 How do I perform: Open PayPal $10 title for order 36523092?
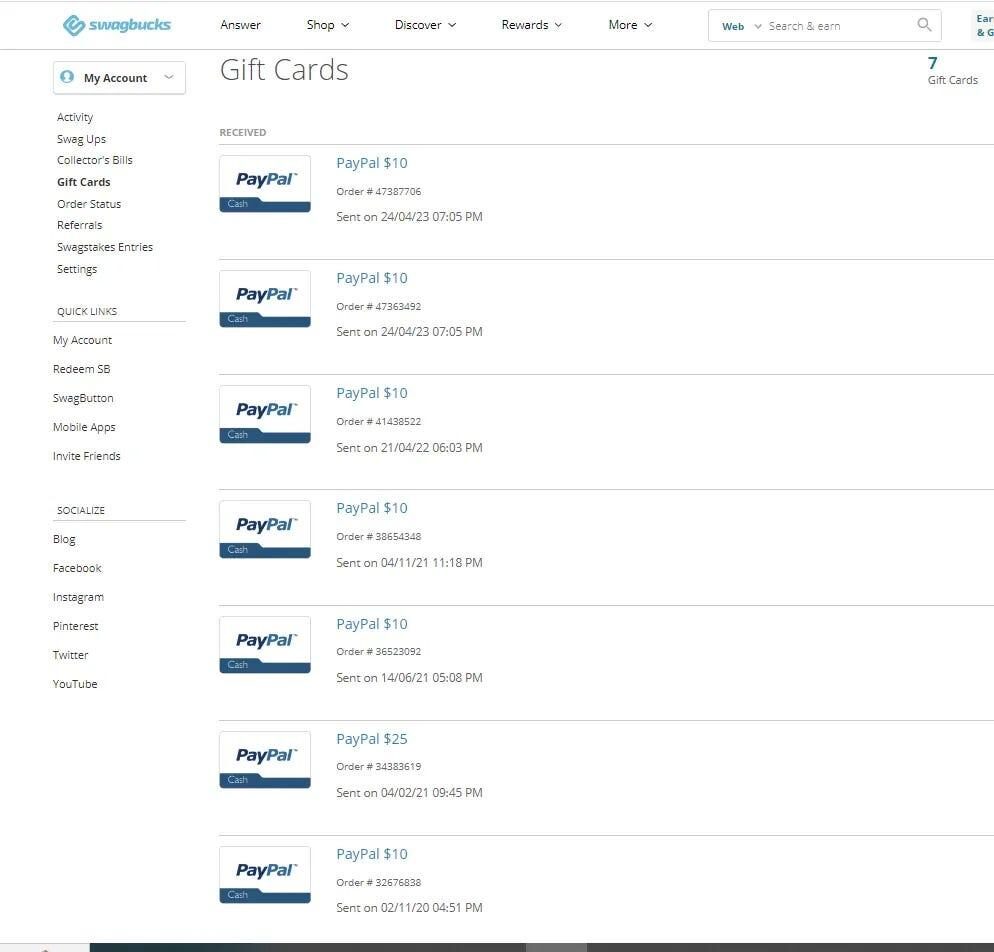371,624
